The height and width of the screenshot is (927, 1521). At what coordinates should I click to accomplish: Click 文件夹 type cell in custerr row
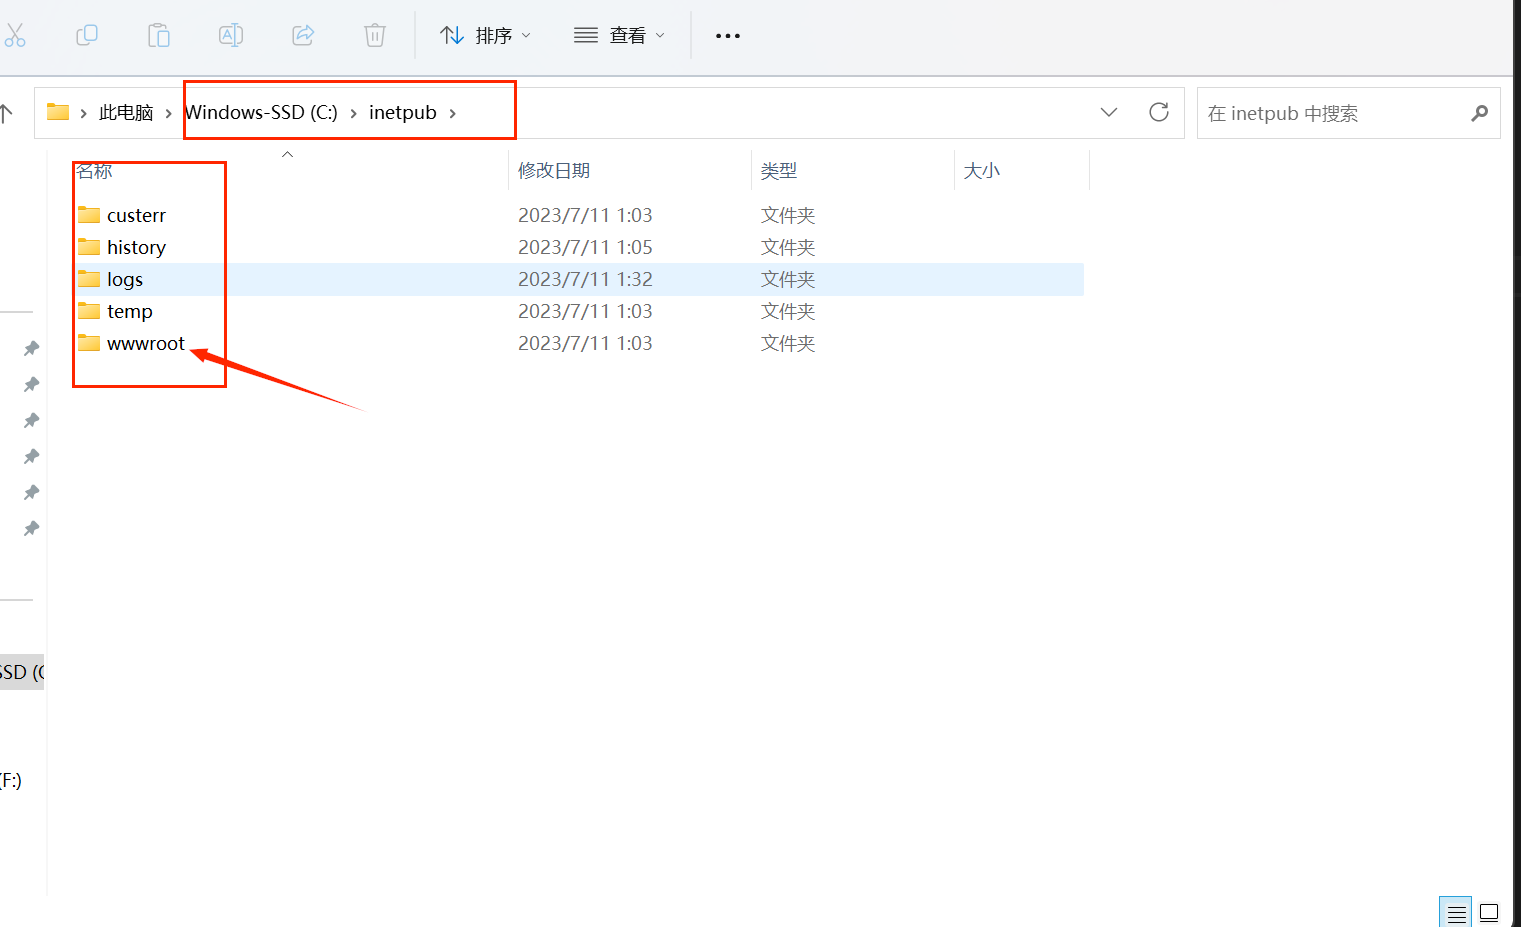tap(788, 215)
